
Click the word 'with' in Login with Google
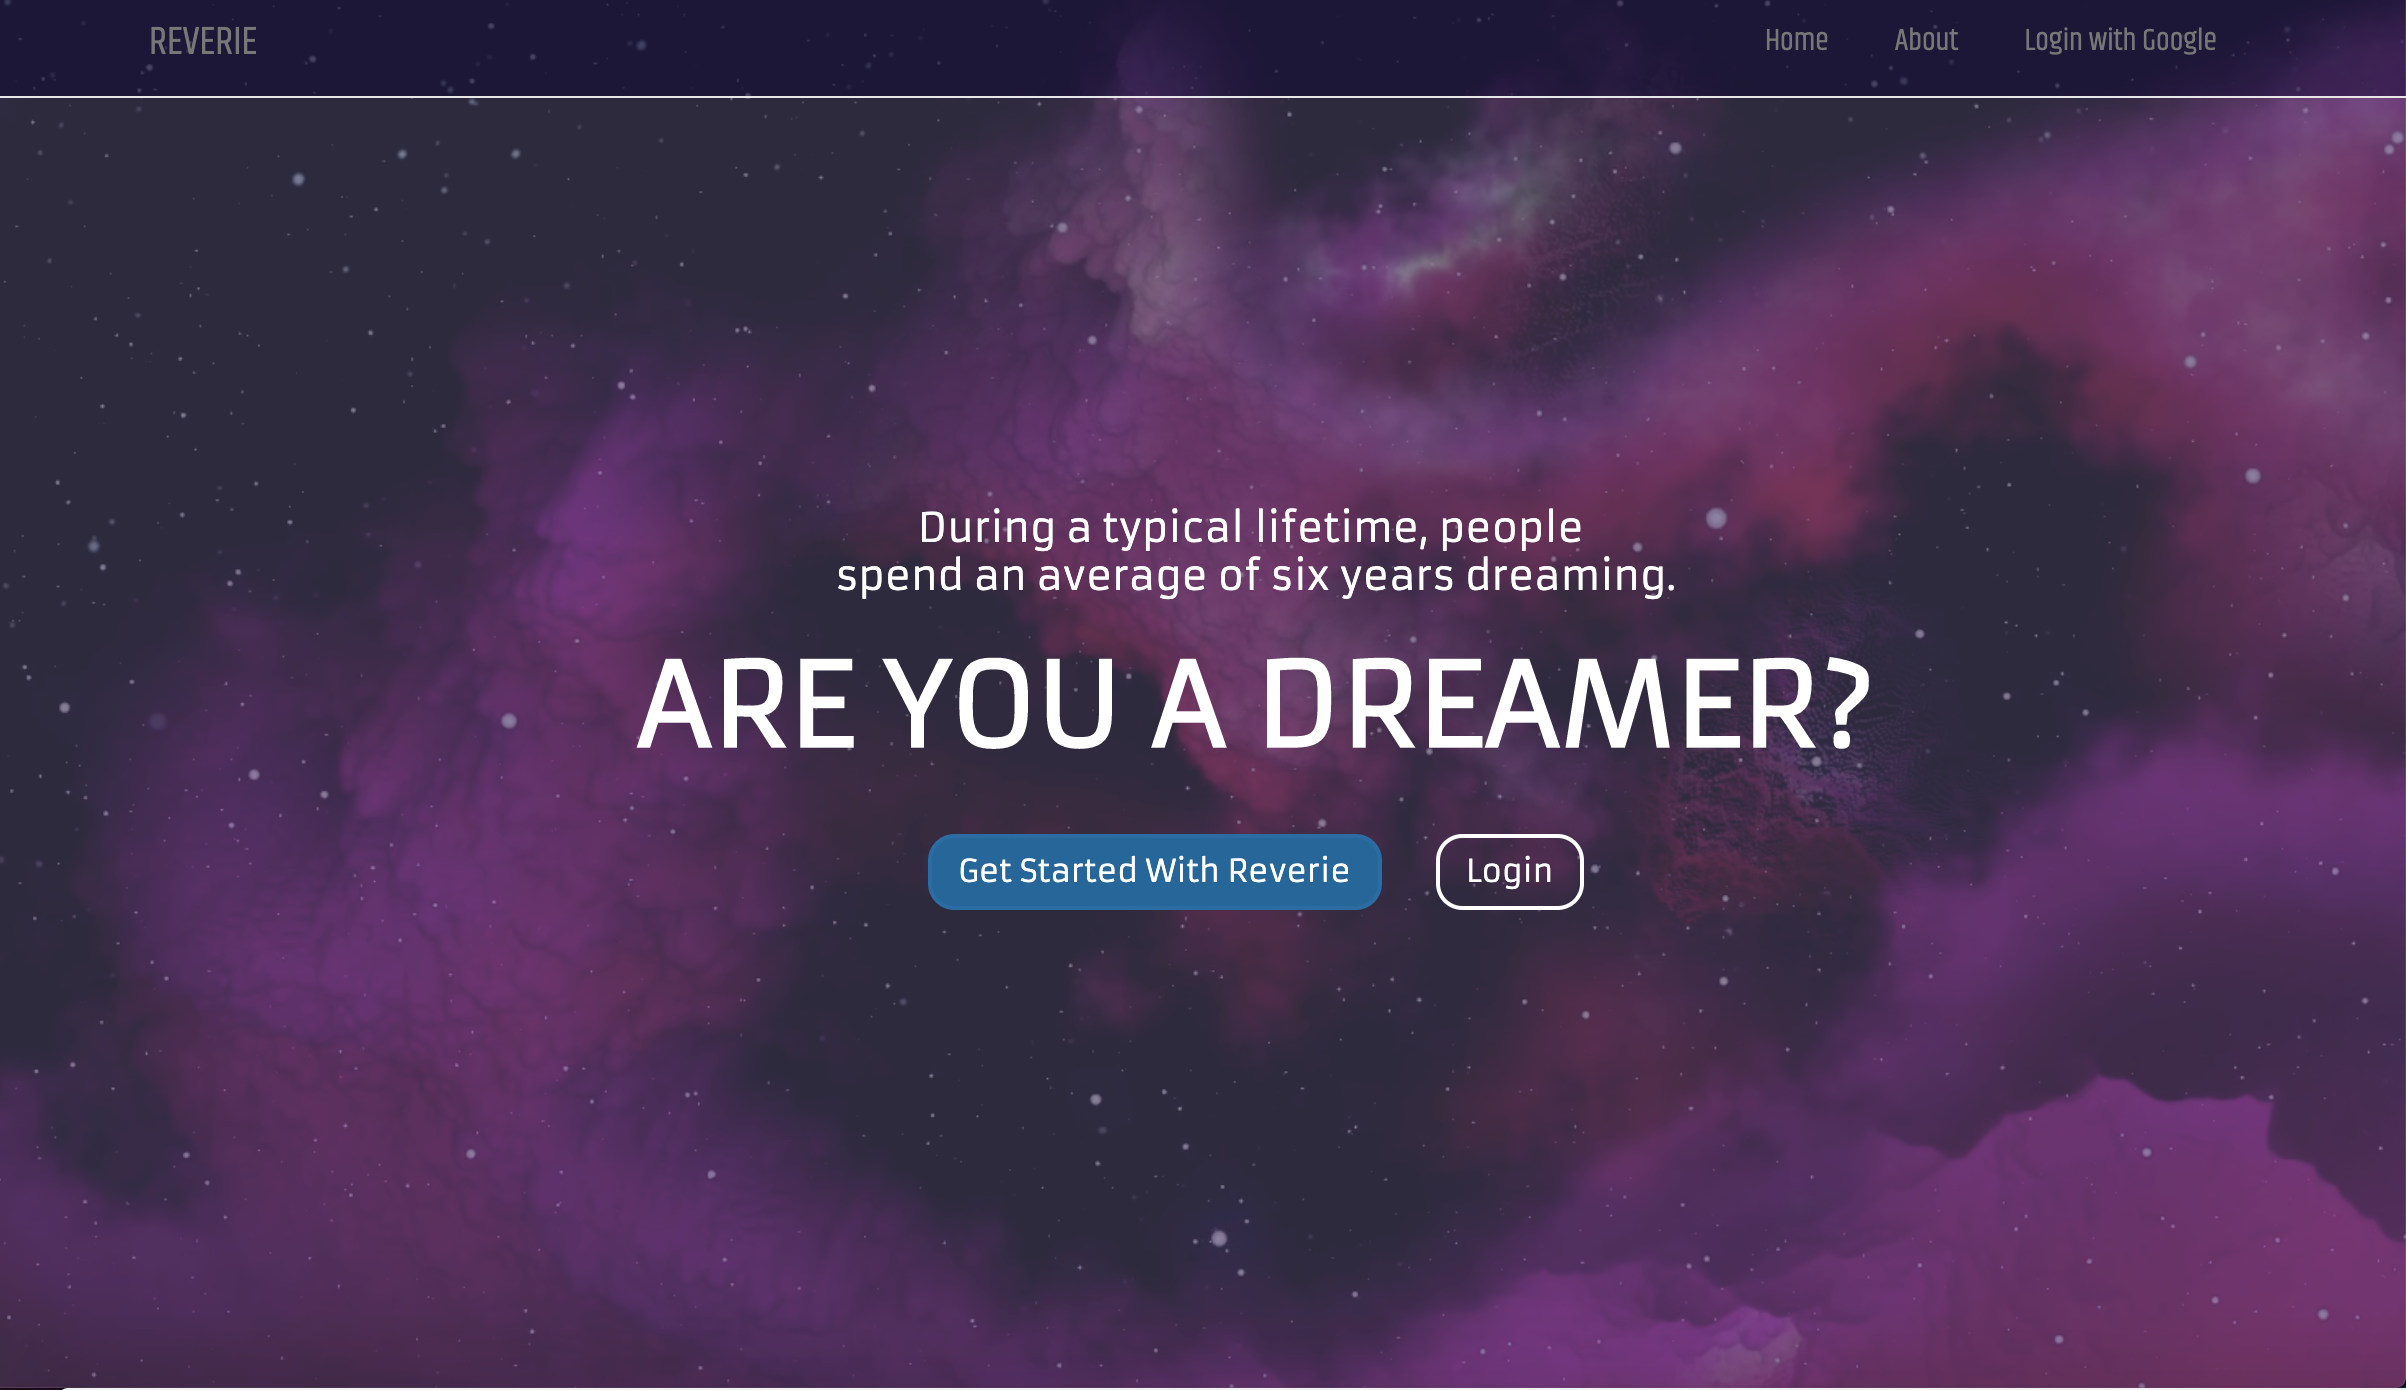[2112, 40]
